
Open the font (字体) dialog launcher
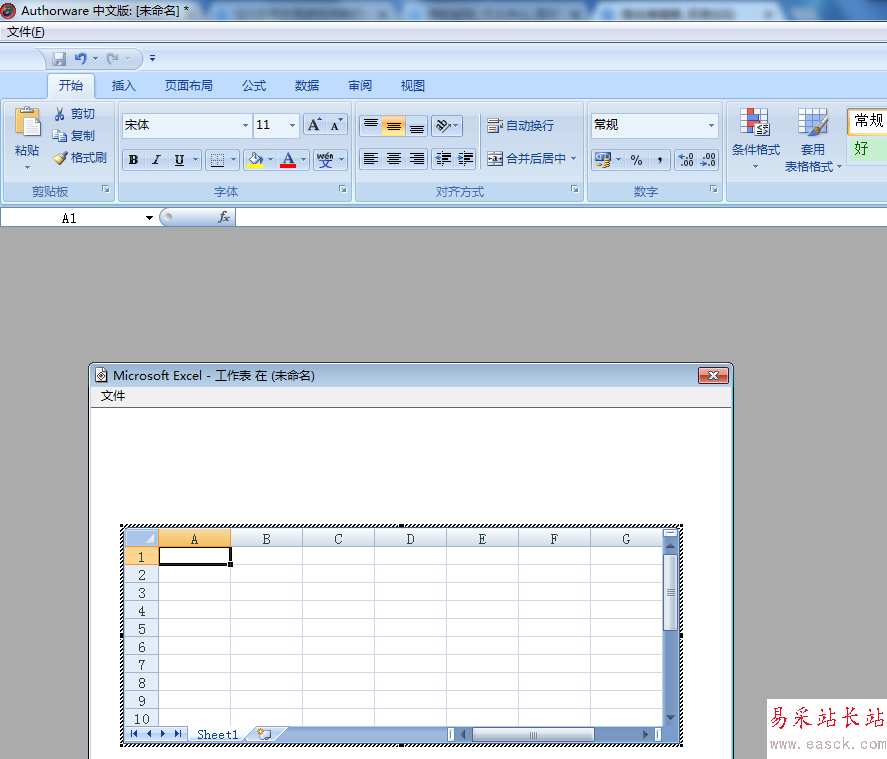point(342,189)
